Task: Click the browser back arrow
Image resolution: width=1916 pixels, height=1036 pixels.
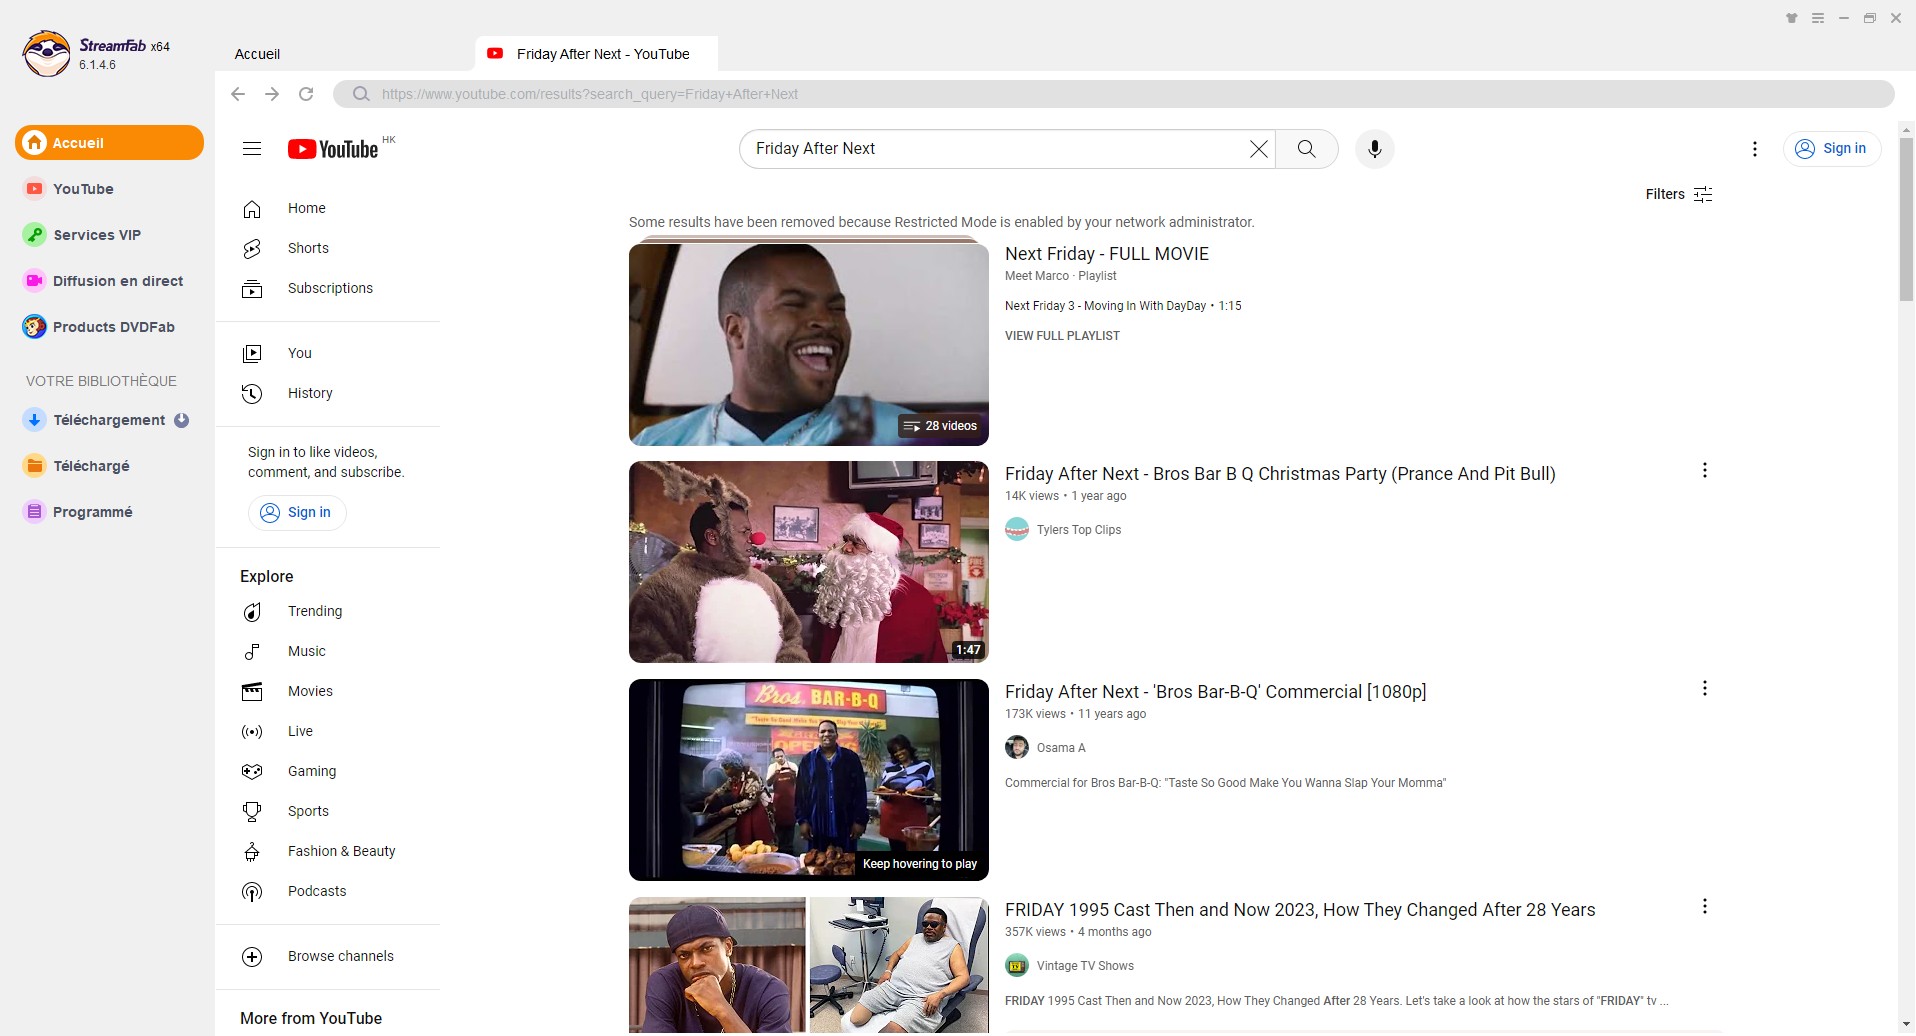Action: (238, 94)
